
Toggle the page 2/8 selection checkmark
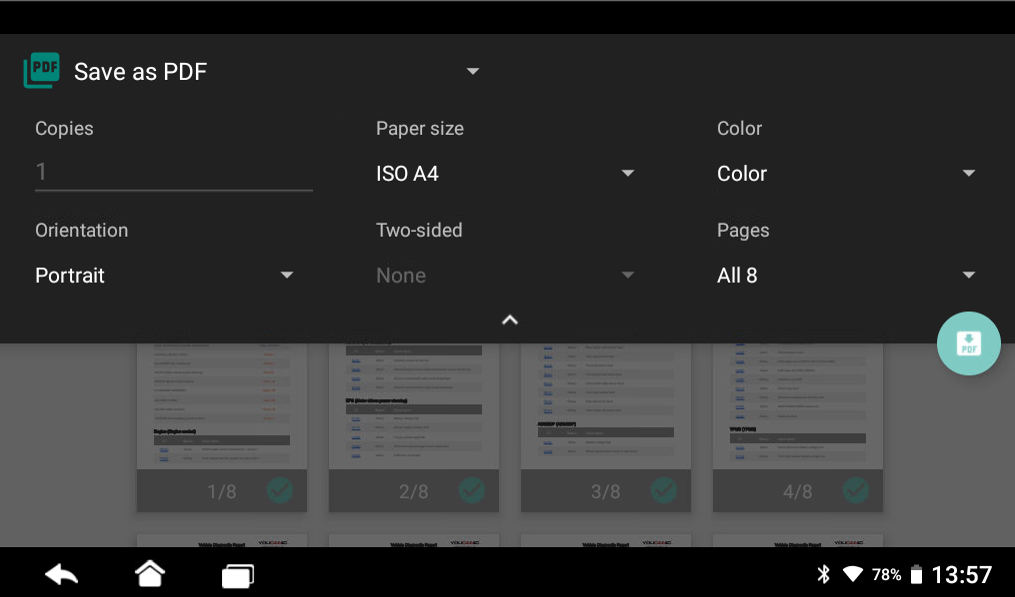[472, 491]
